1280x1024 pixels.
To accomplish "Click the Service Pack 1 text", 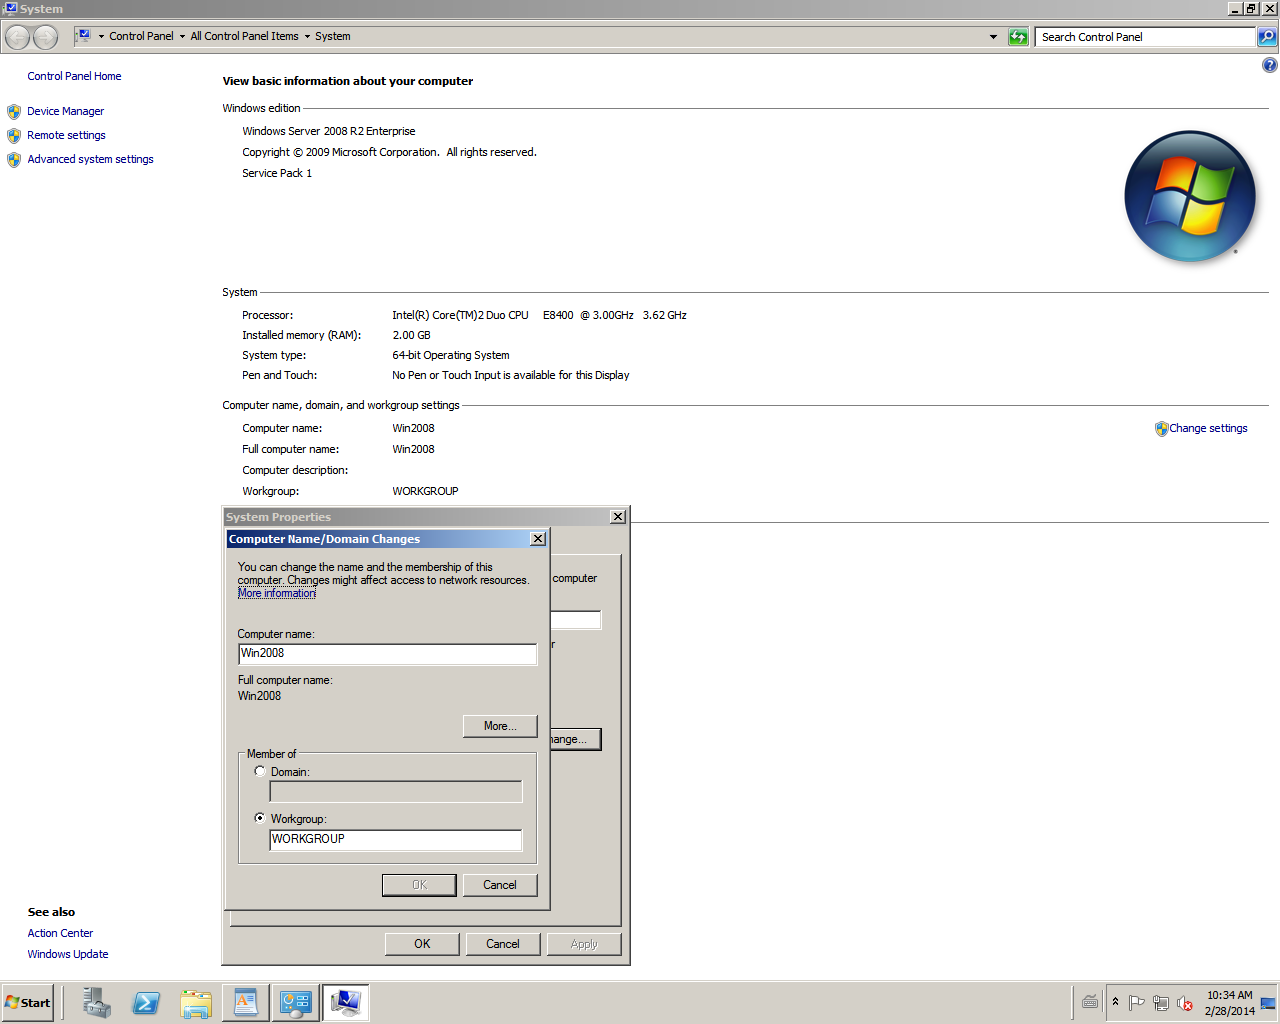I will coord(277,173).
